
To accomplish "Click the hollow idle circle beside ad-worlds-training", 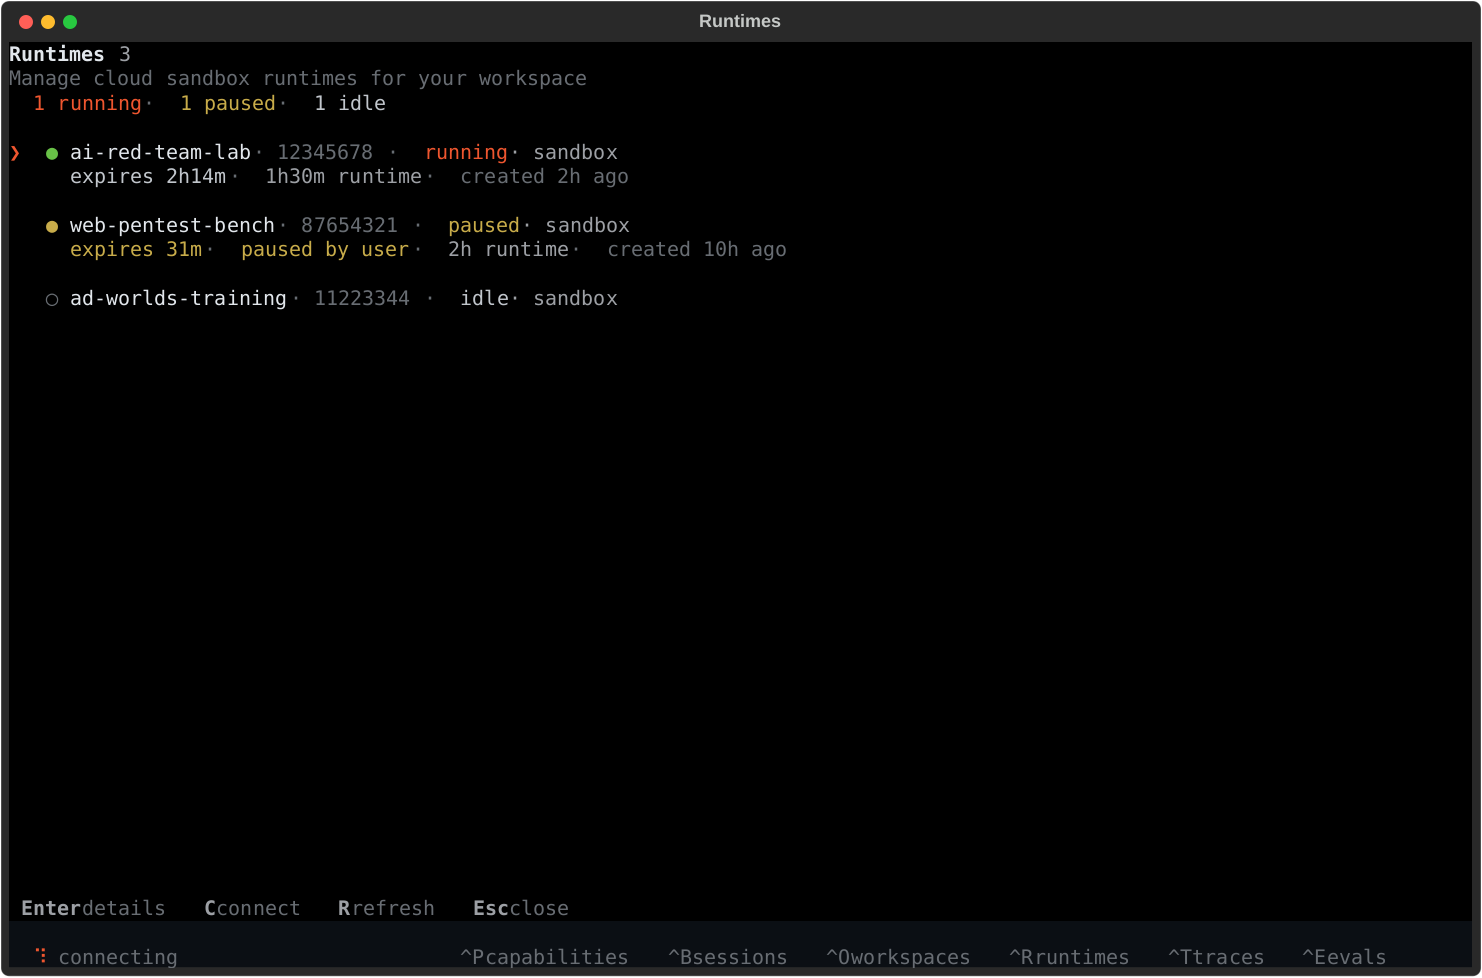I will (x=51, y=298).
